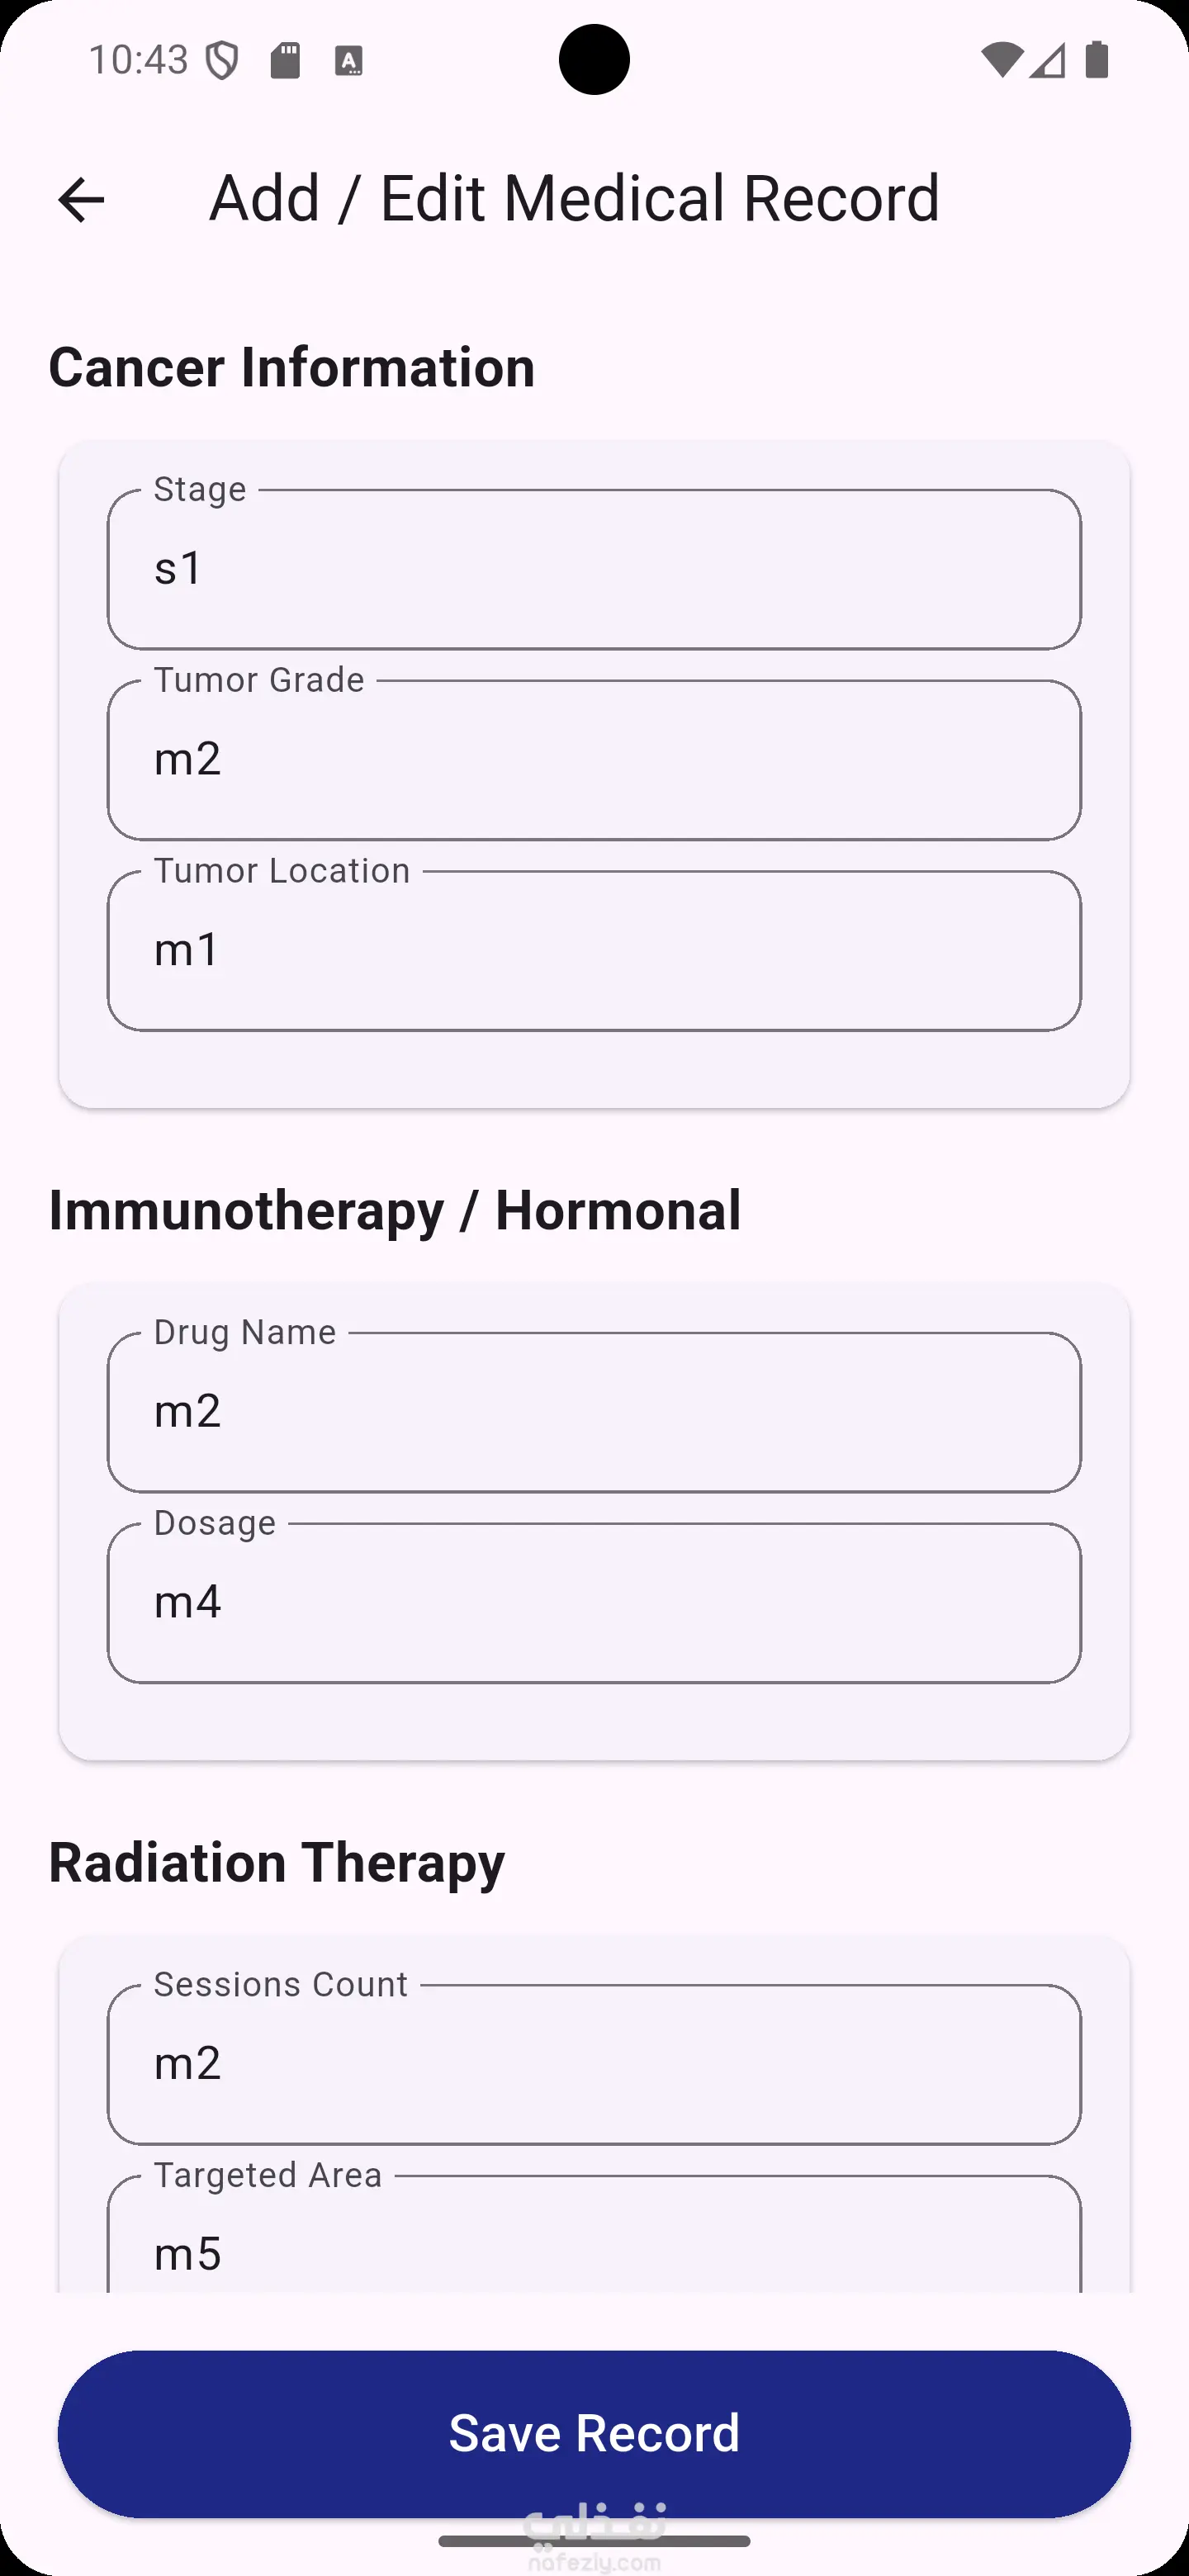Tap the Cancer Information section heading

pos(292,367)
